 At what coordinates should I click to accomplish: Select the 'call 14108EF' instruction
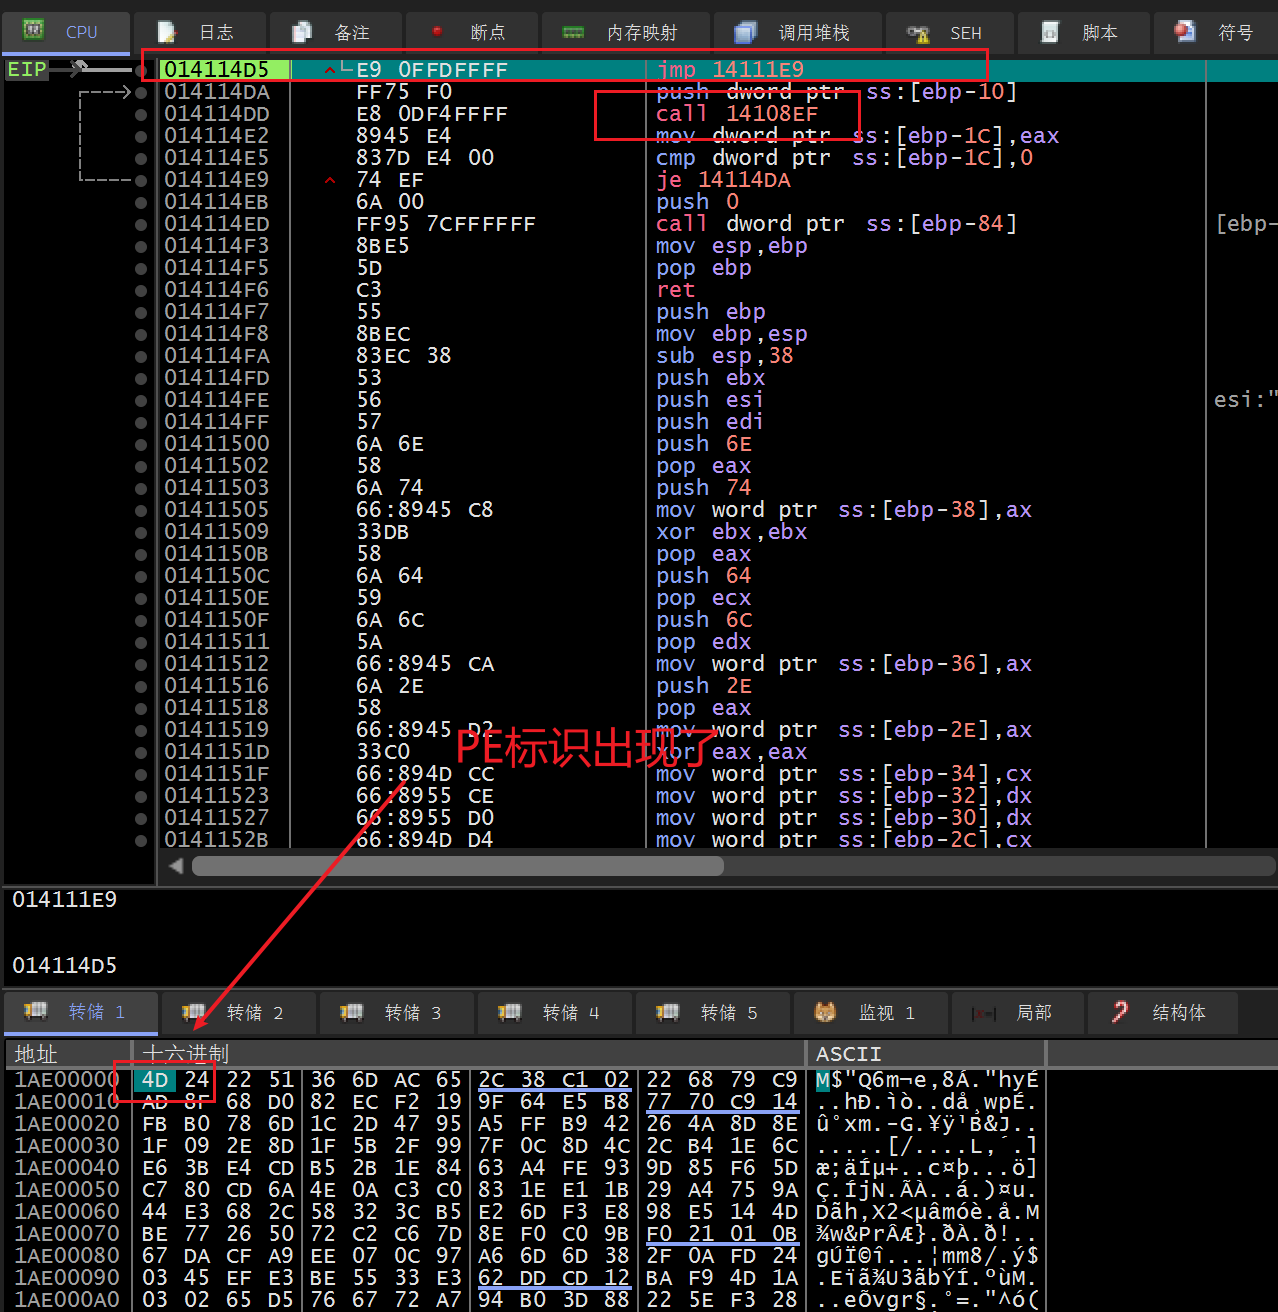[737, 114]
